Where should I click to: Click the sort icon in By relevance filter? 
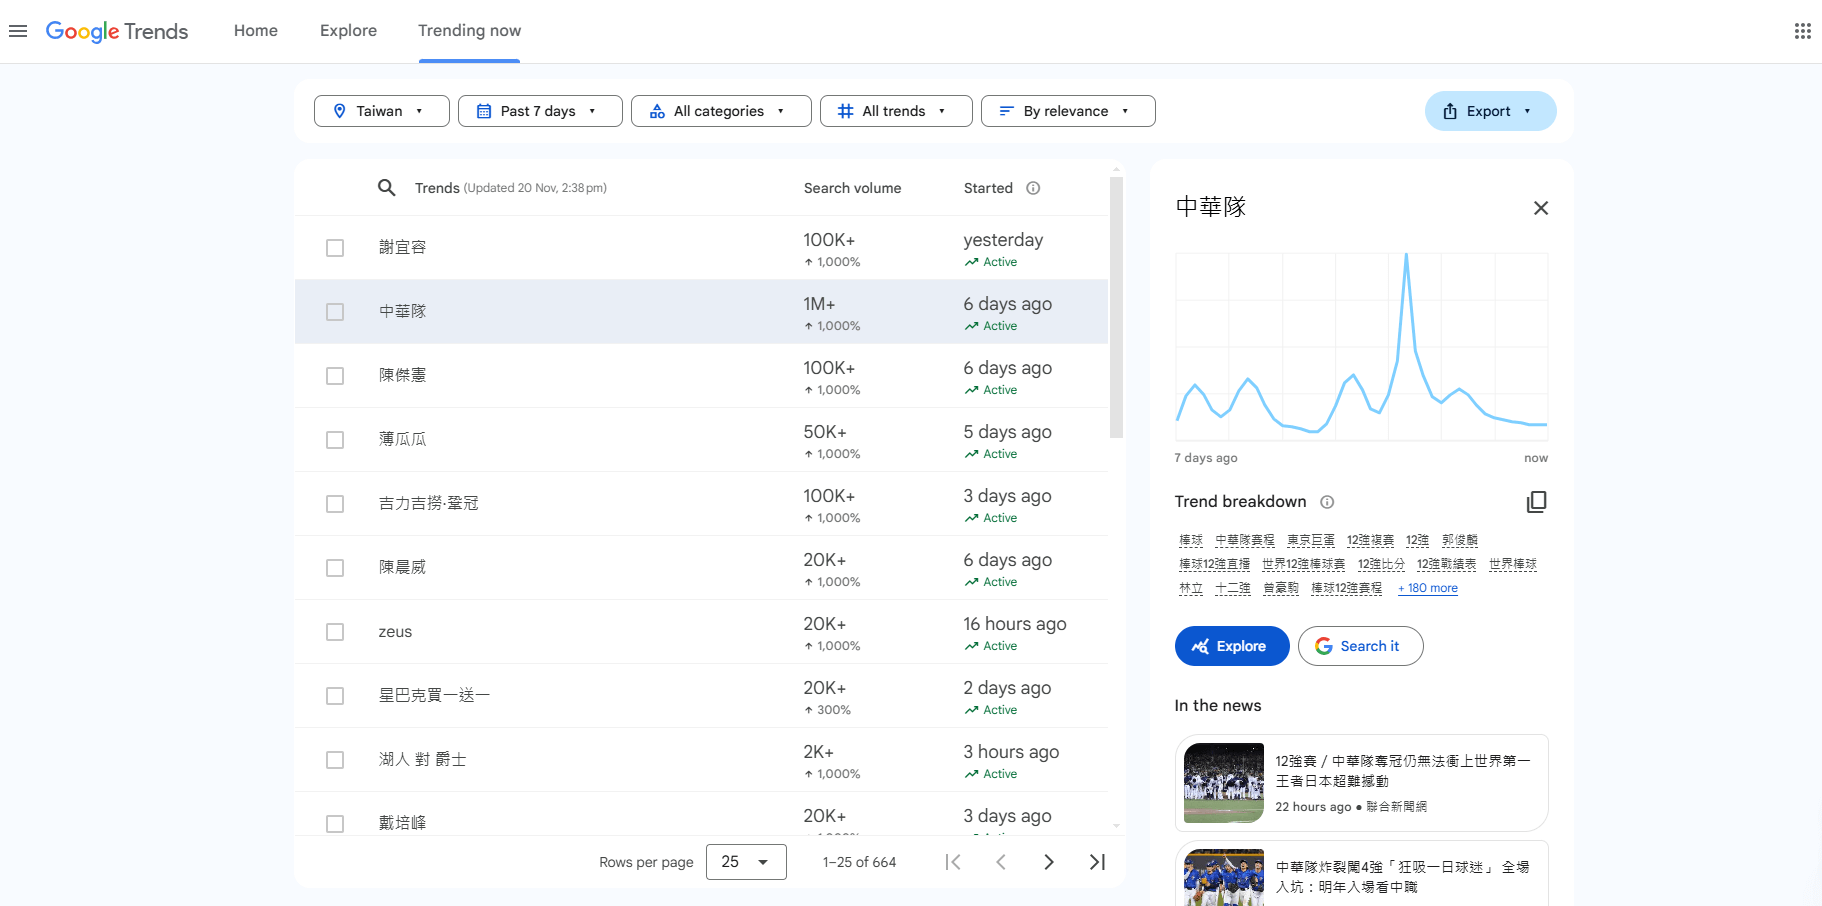click(1006, 111)
